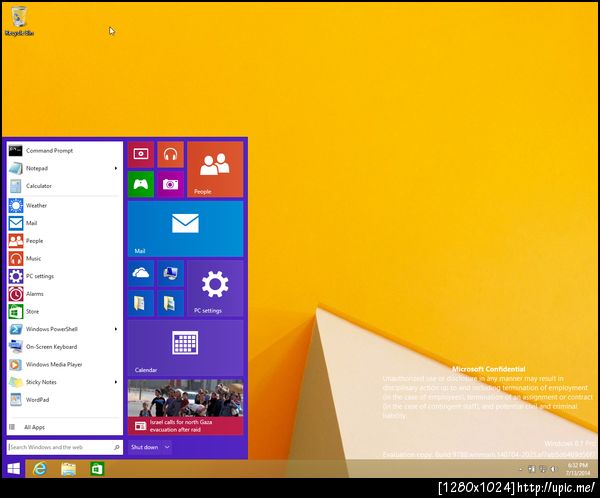The height and width of the screenshot is (498, 600).
Task: Open the wide Mail tile
Action: 186,229
